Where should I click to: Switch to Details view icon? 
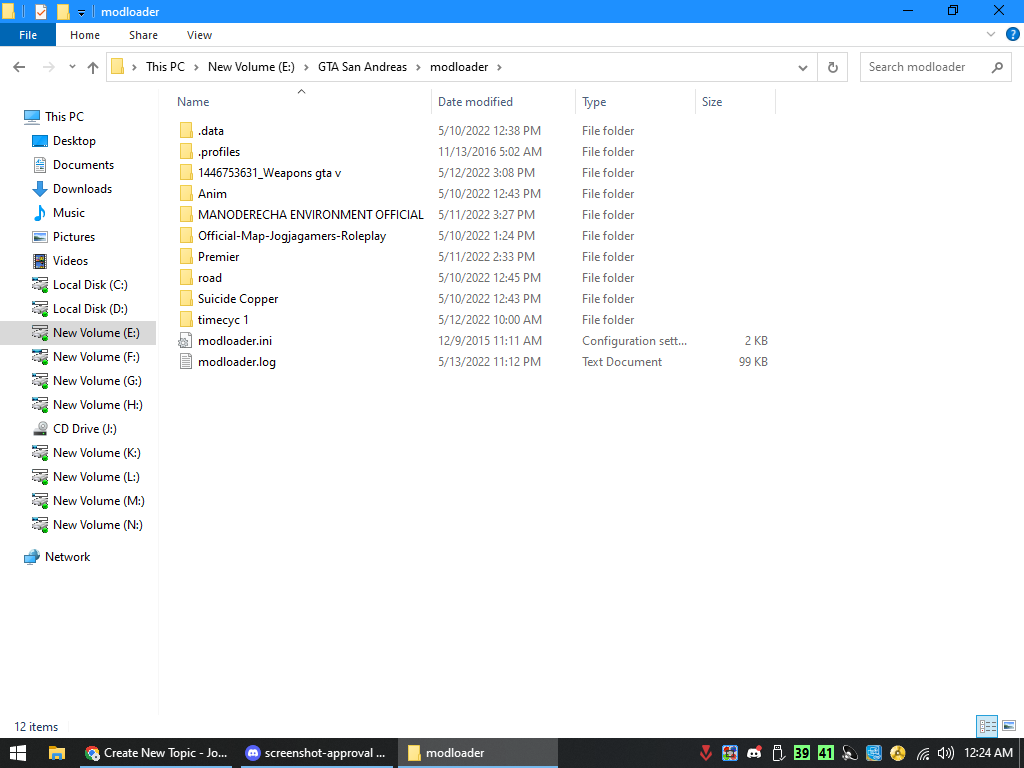[x=987, y=726]
